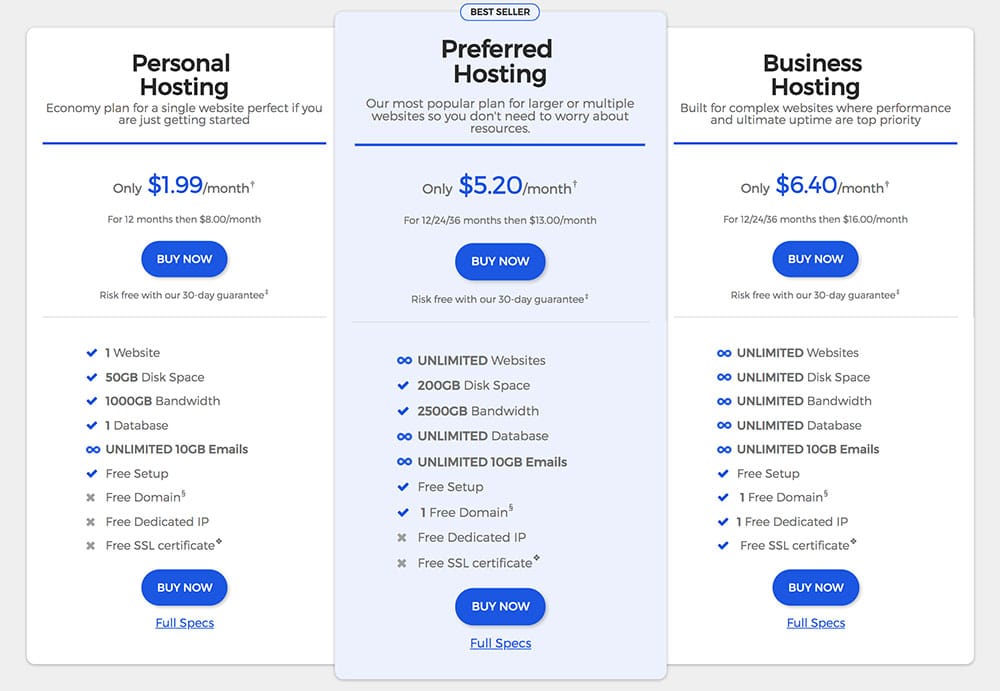Click X icon beside Personal Free SSL certificate
Screen dimensions: 1000x691
[x=91, y=546]
